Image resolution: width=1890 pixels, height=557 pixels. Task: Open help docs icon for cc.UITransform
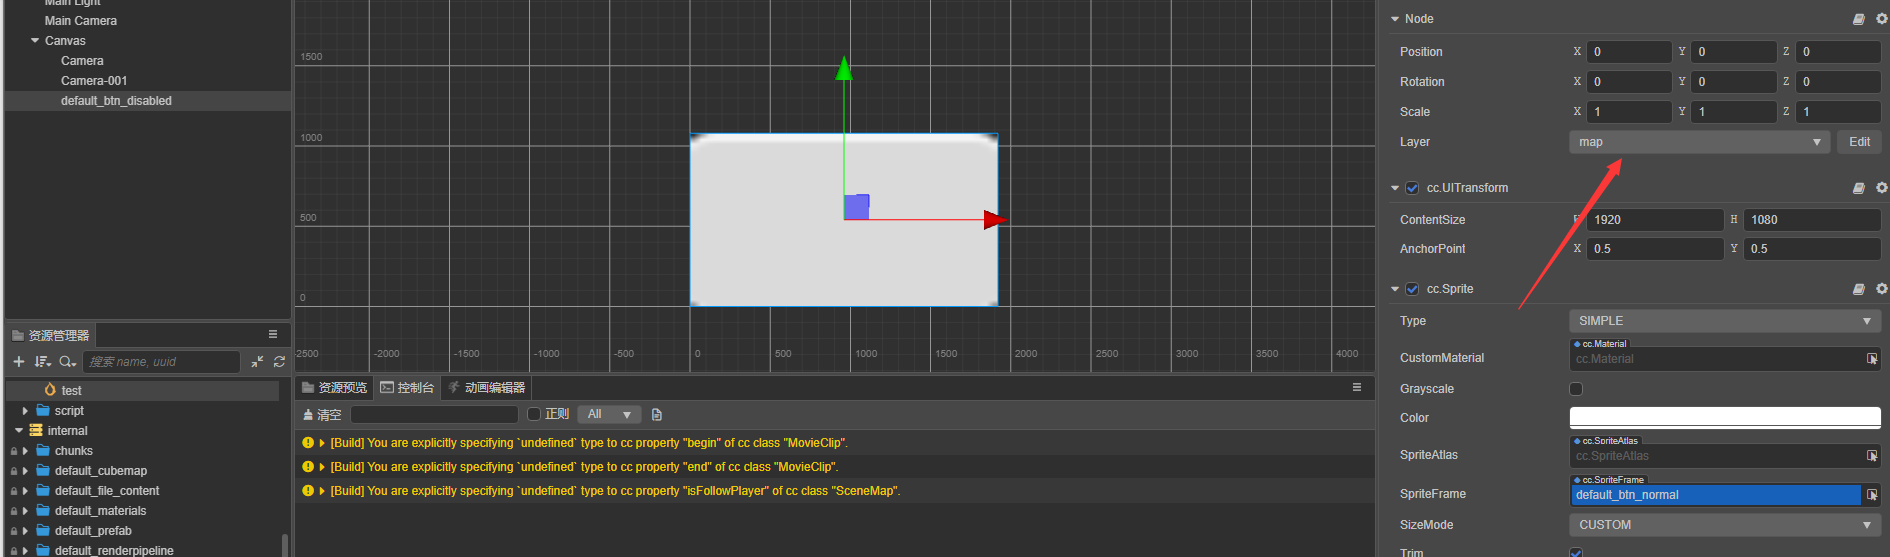pos(1858,188)
